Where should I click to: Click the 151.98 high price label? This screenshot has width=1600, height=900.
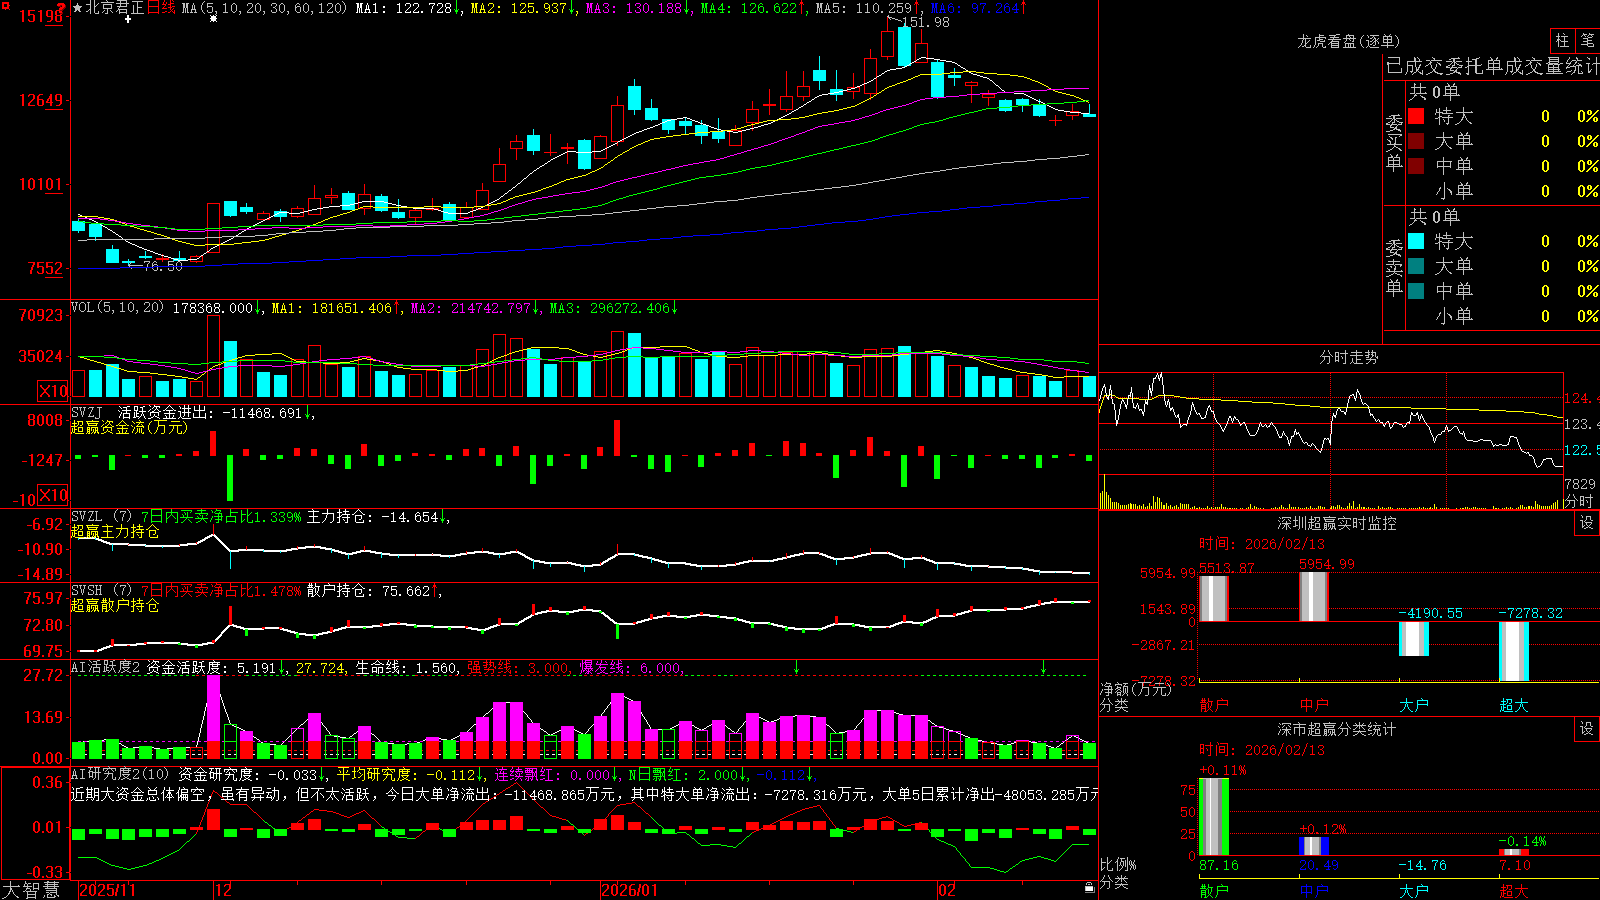point(925,22)
